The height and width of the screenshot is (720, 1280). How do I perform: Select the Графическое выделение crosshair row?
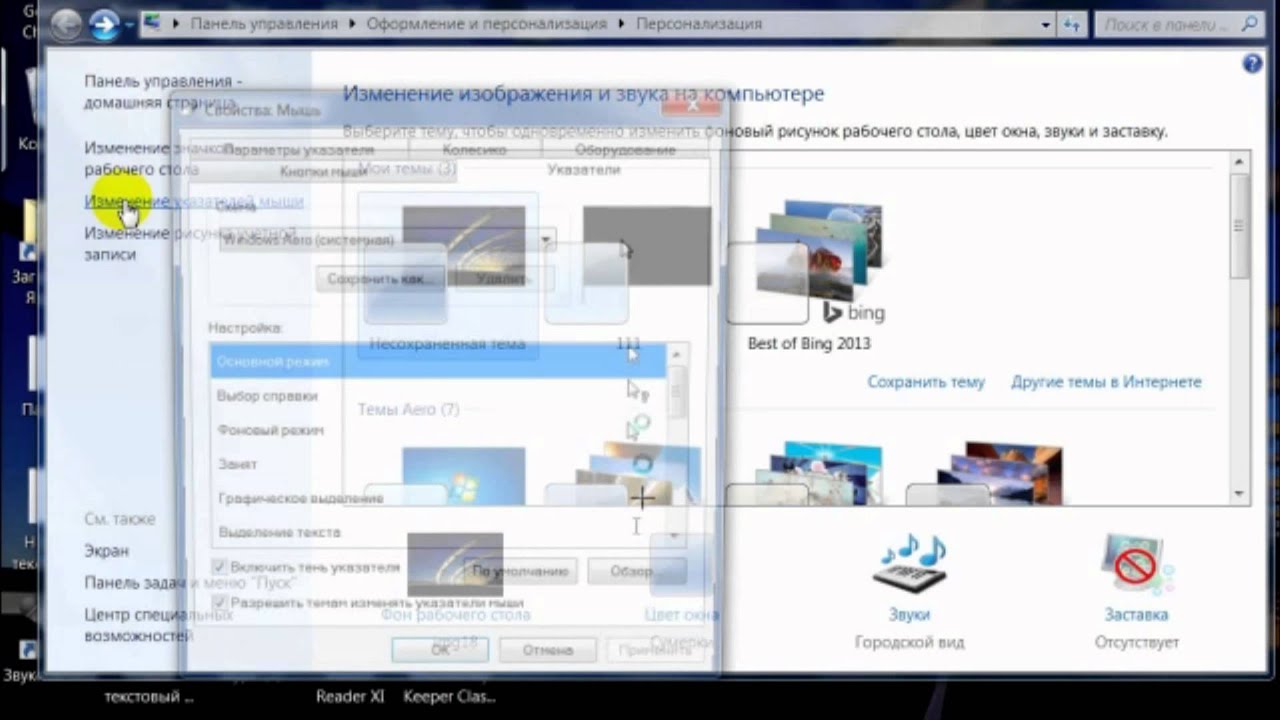click(x=438, y=497)
